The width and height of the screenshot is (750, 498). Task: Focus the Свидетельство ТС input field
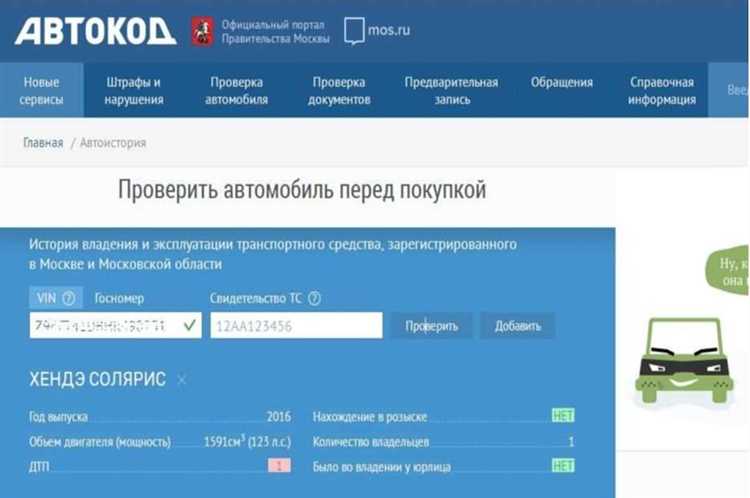pos(297,325)
